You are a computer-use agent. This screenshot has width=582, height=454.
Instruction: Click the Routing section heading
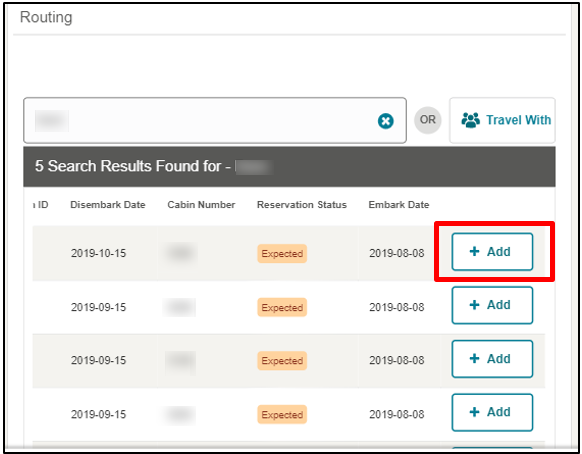[x=46, y=17]
